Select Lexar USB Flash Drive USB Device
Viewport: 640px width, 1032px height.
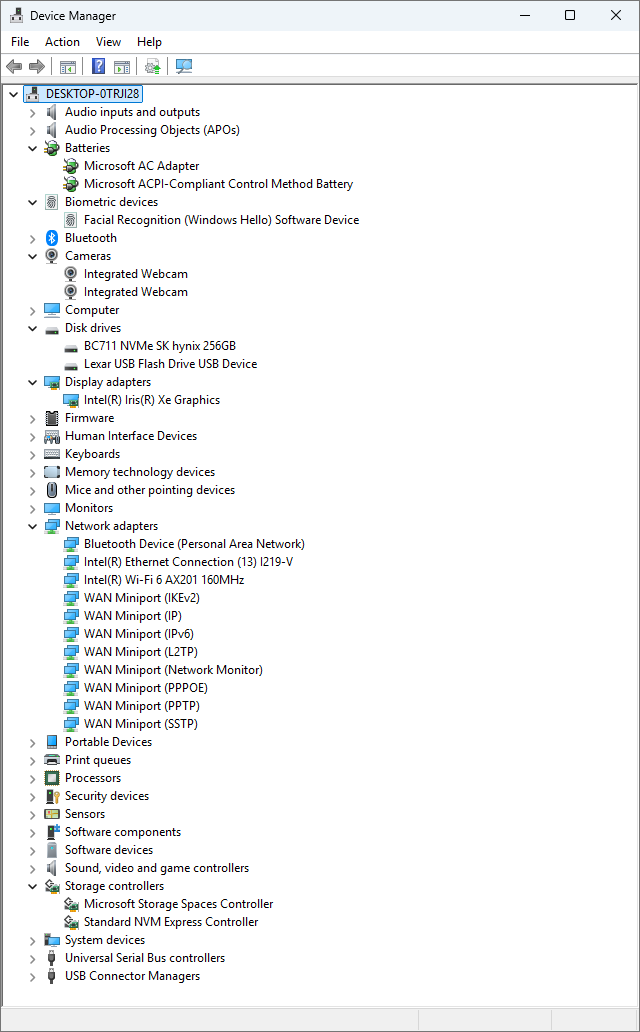click(x=171, y=364)
